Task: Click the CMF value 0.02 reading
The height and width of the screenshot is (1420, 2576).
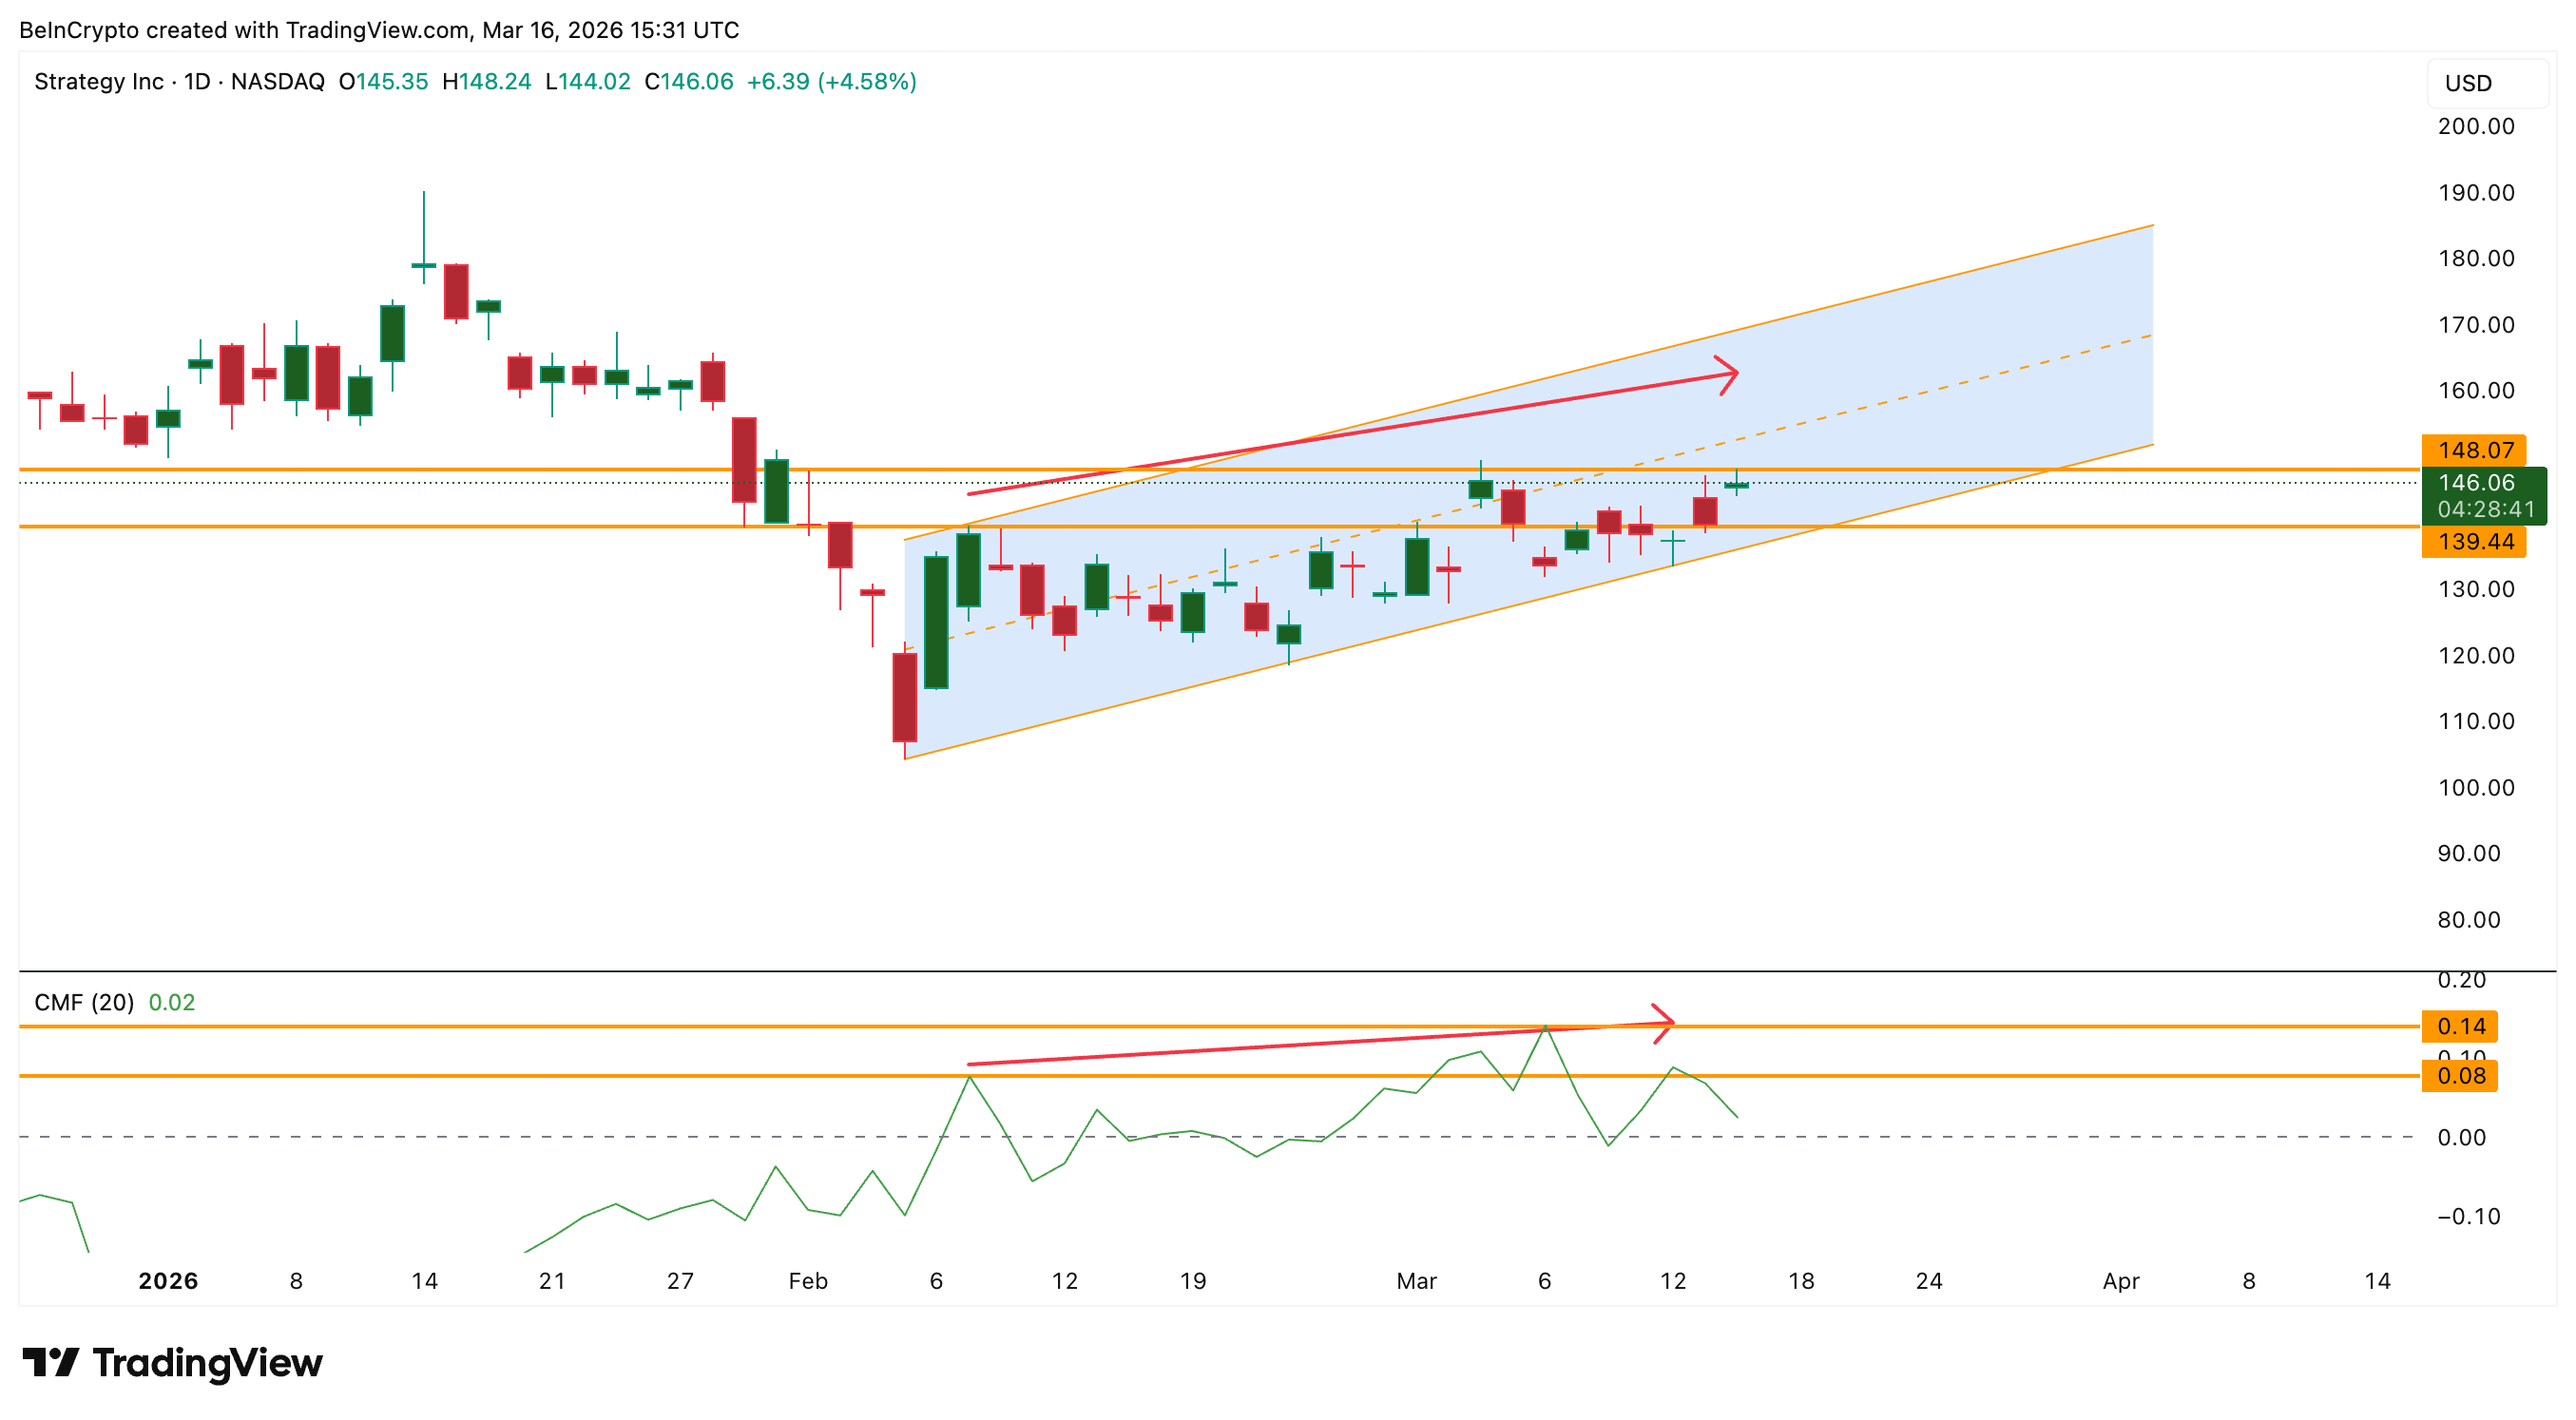Action: 171,1002
